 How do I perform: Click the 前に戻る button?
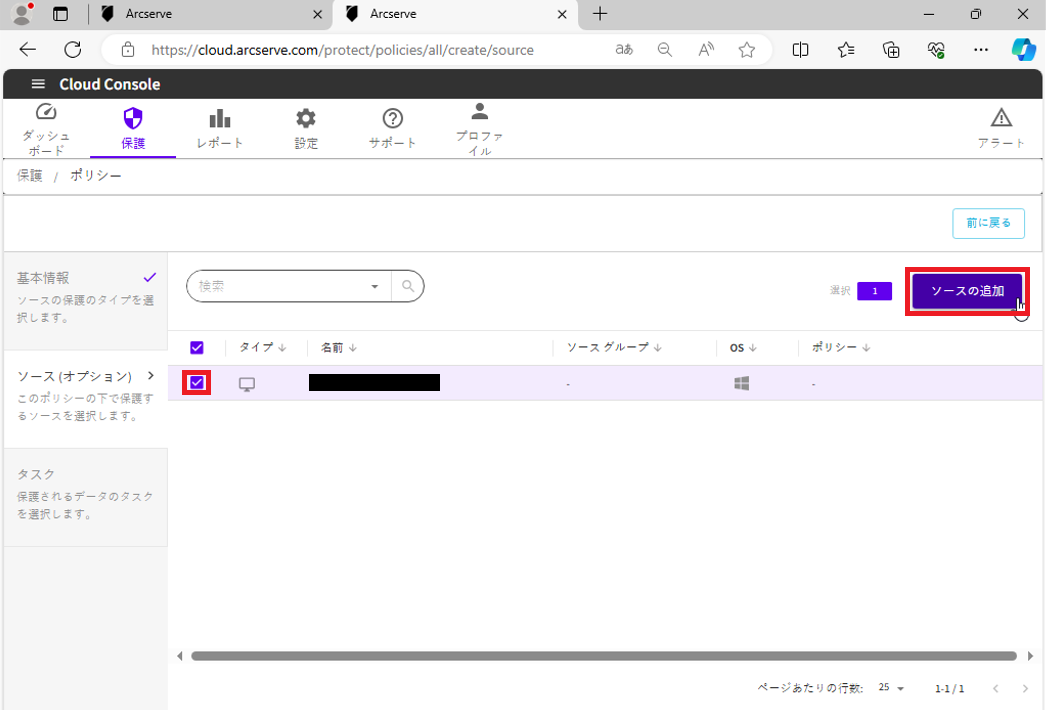point(988,223)
